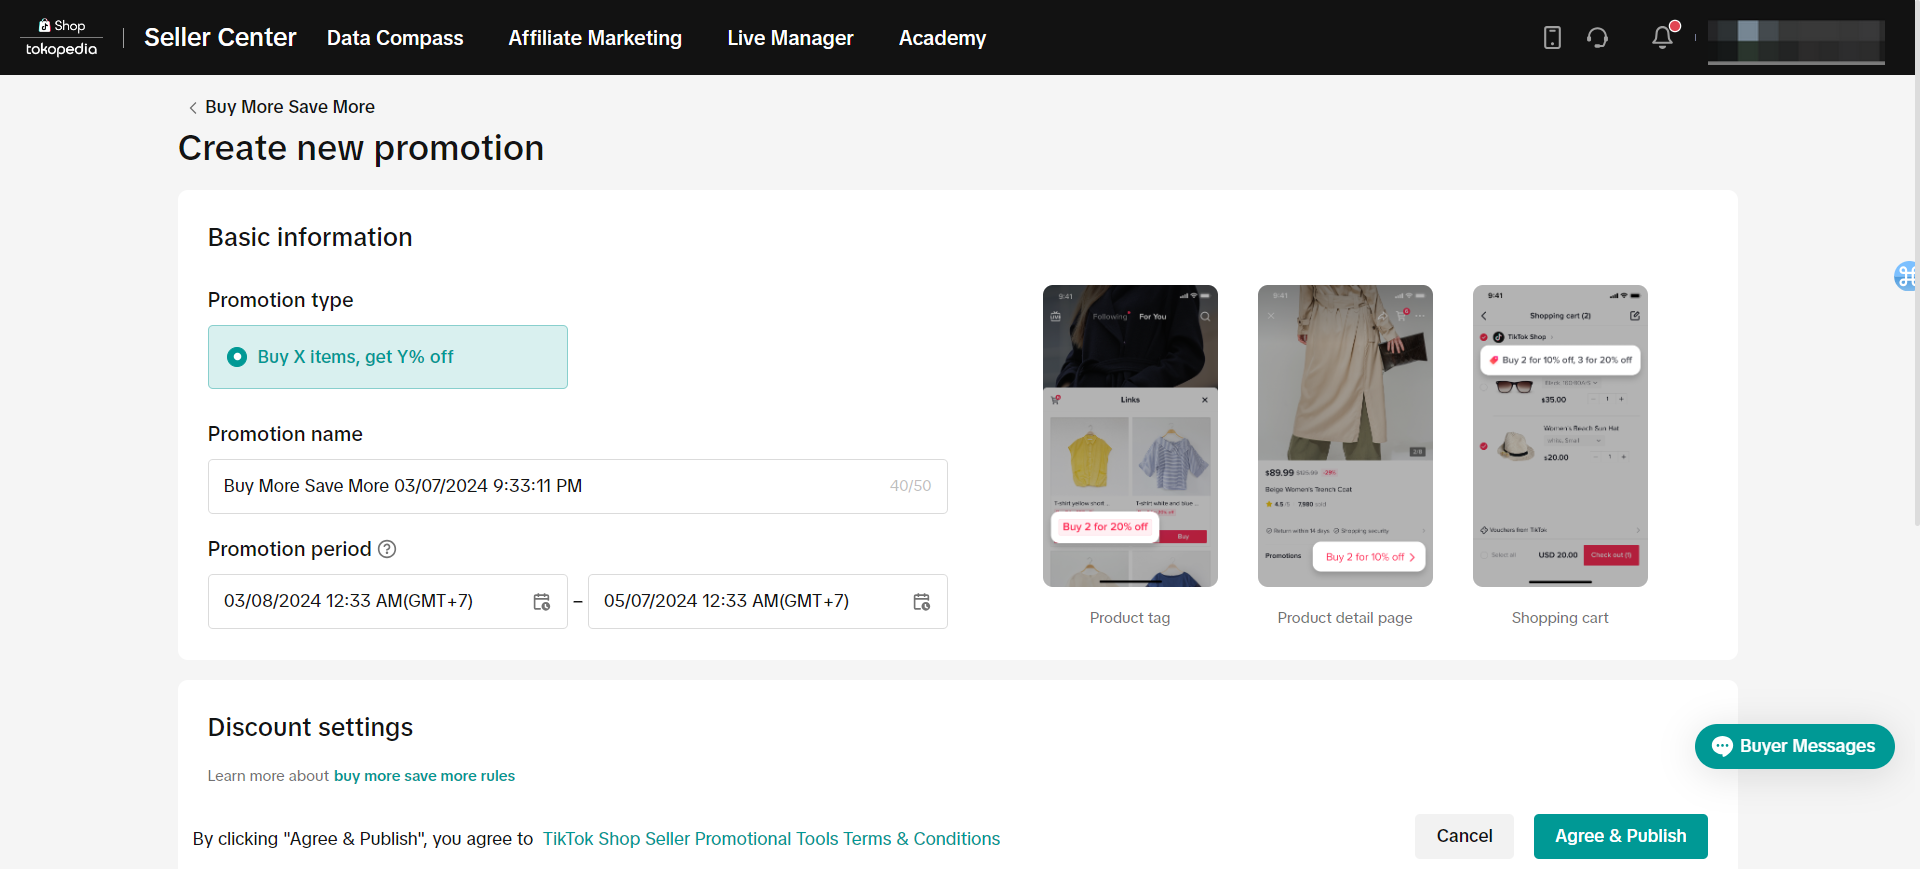The height and width of the screenshot is (869, 1920).
Task: Open the start date calendar icon
Action: (541, 602)
